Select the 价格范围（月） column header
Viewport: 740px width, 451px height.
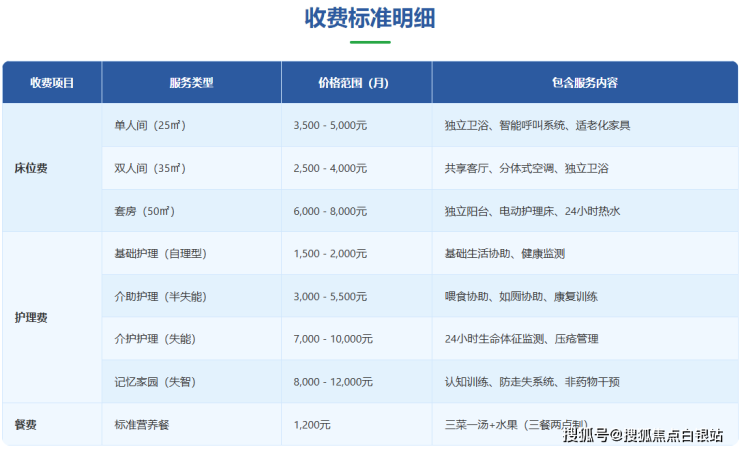pyautogui.click(x=356, y=83)
